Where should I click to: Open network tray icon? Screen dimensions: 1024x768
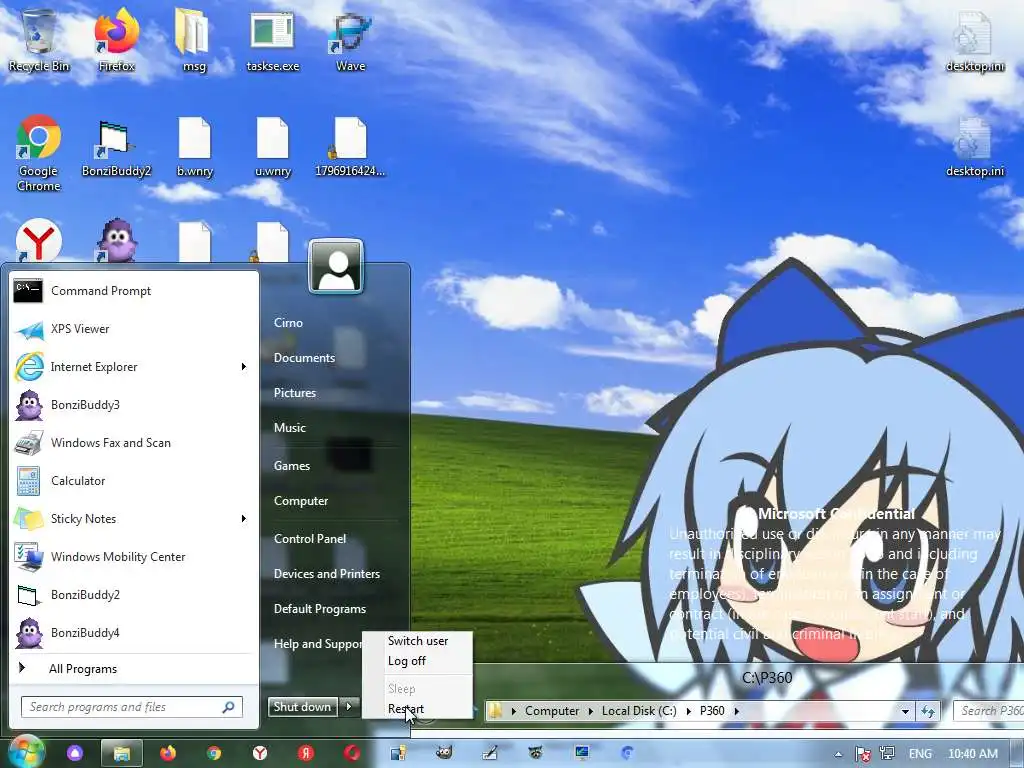[x=887, y=754]
